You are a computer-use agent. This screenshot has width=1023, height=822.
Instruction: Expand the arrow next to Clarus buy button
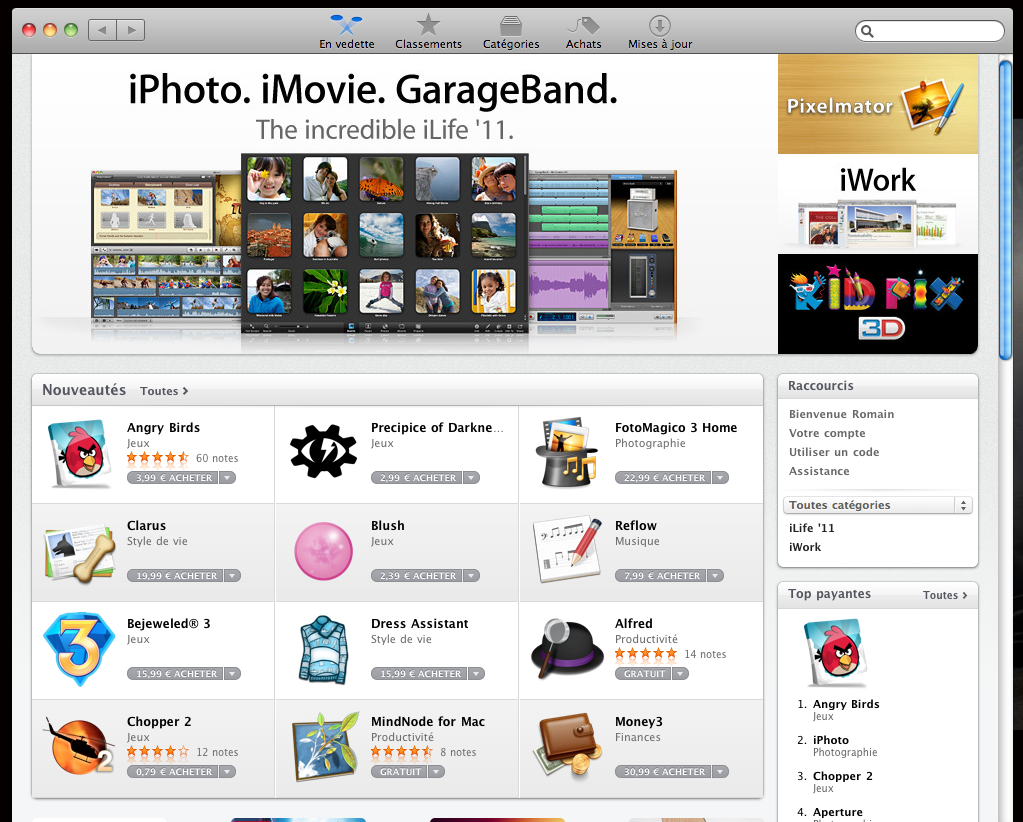[x=232, y=575]
